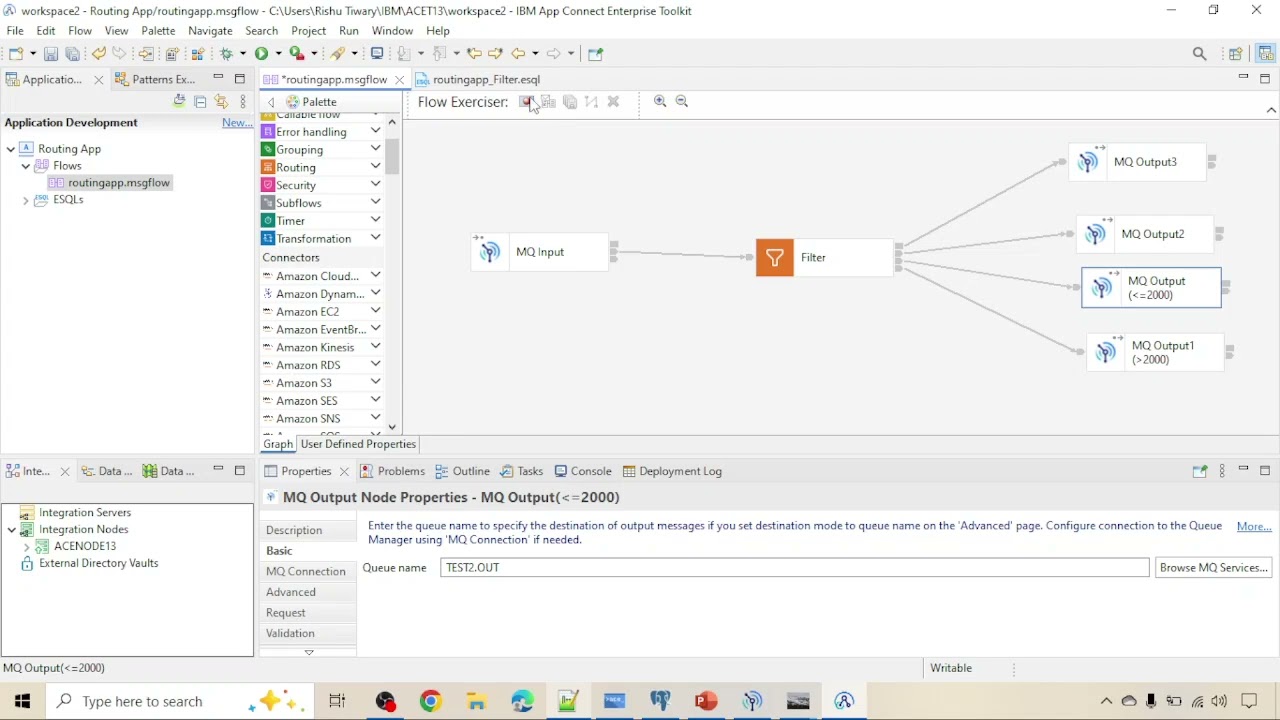
Task: Click the Pin Properties view icon
Action: point(1200,471)
